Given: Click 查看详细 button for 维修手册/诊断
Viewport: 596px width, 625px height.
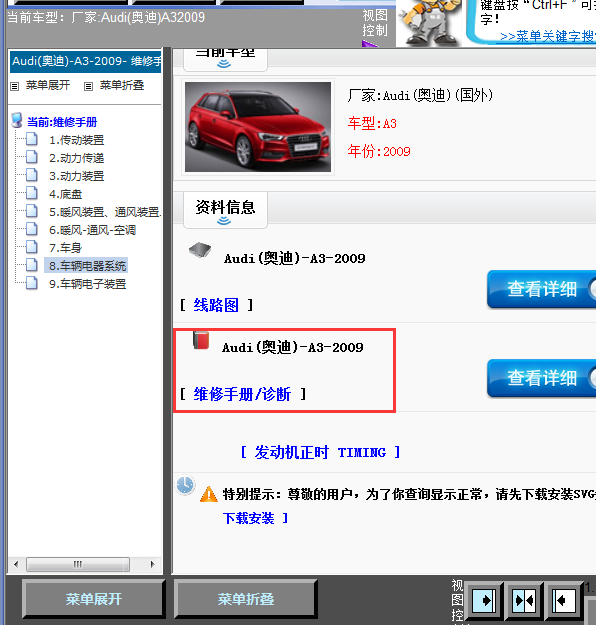Looking at the screenshot, I should (541, 378).
